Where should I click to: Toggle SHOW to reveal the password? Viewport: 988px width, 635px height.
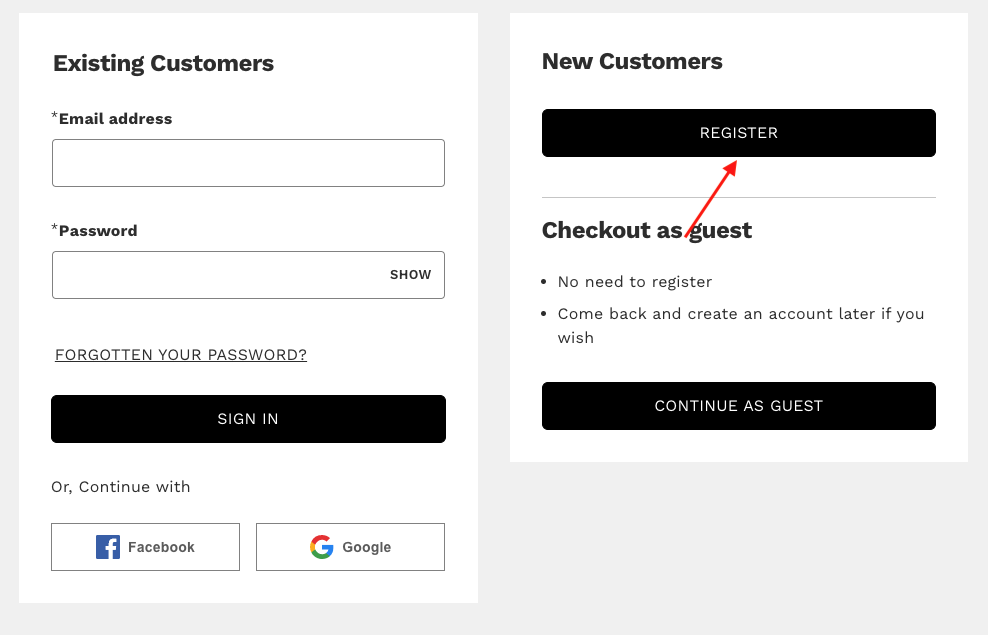click(x=410, y=275)
